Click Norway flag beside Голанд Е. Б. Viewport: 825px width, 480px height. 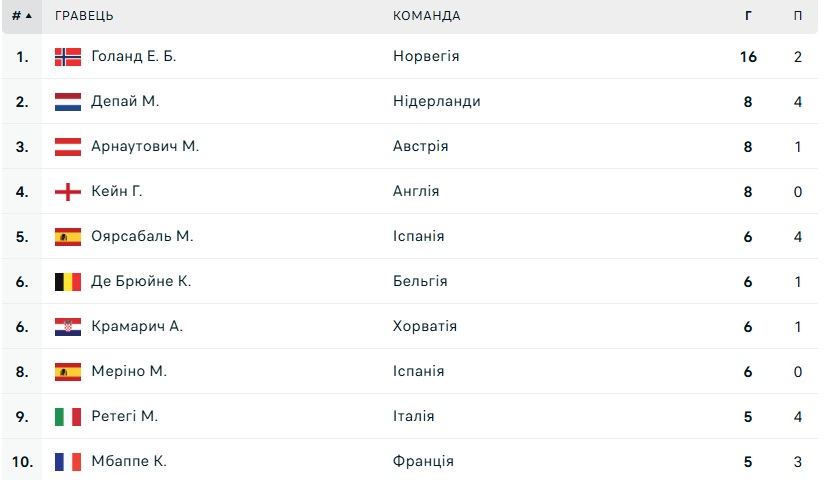[x=67, y=57]
